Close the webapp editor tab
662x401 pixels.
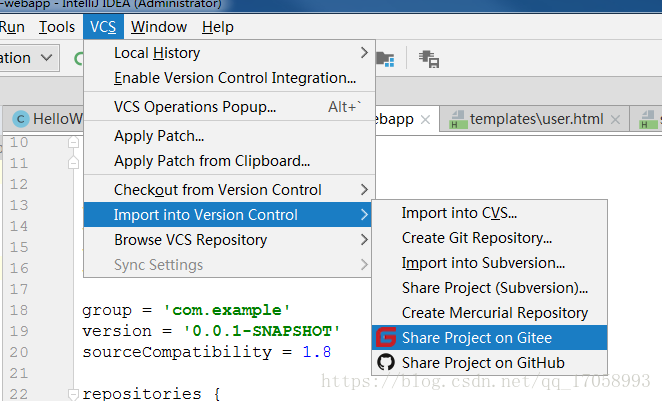[x=426, y=120]
